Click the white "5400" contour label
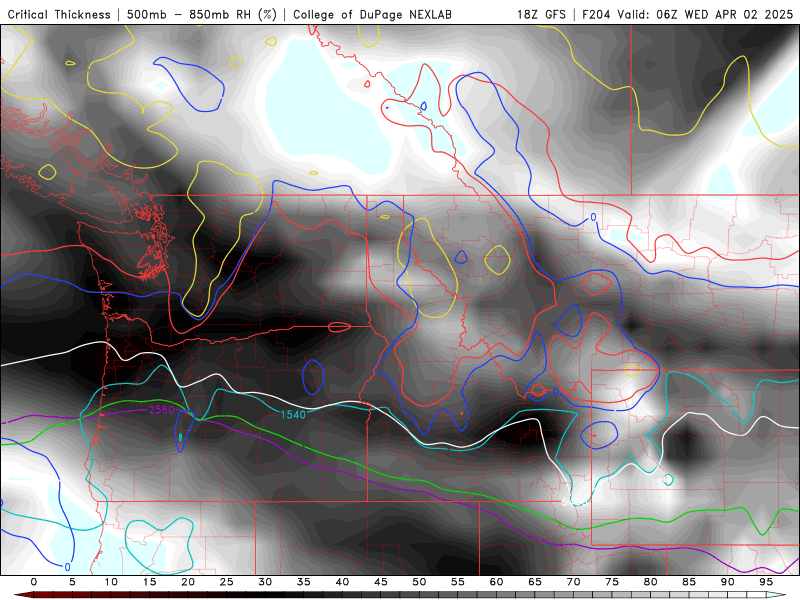 (574, 502)
